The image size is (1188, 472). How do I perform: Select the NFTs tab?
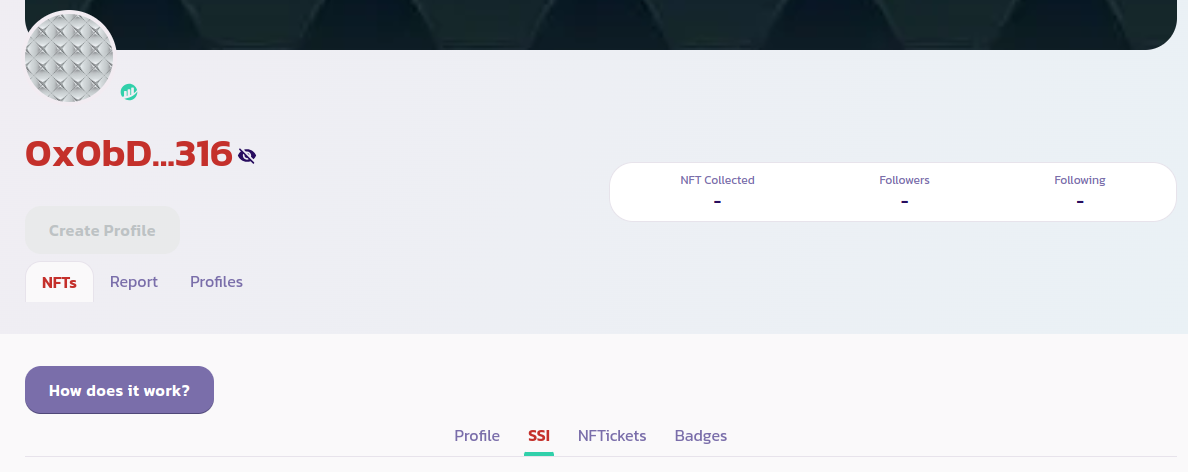[x=59, y=282]
